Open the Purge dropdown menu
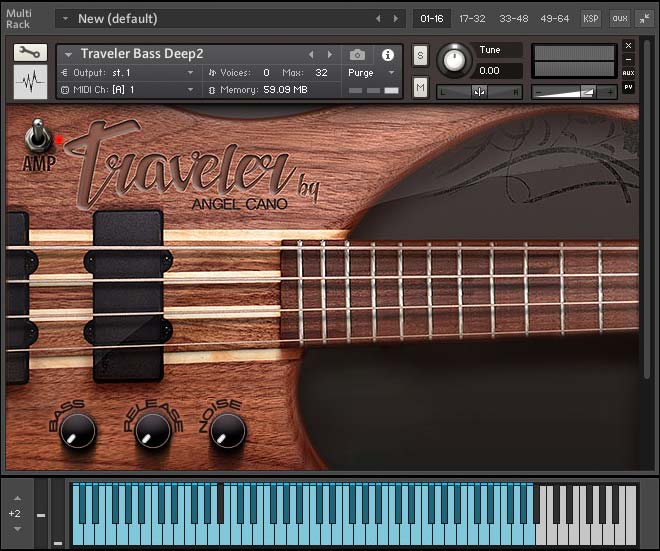This screenshot has width=660, height=551. [x=372, y=73]
